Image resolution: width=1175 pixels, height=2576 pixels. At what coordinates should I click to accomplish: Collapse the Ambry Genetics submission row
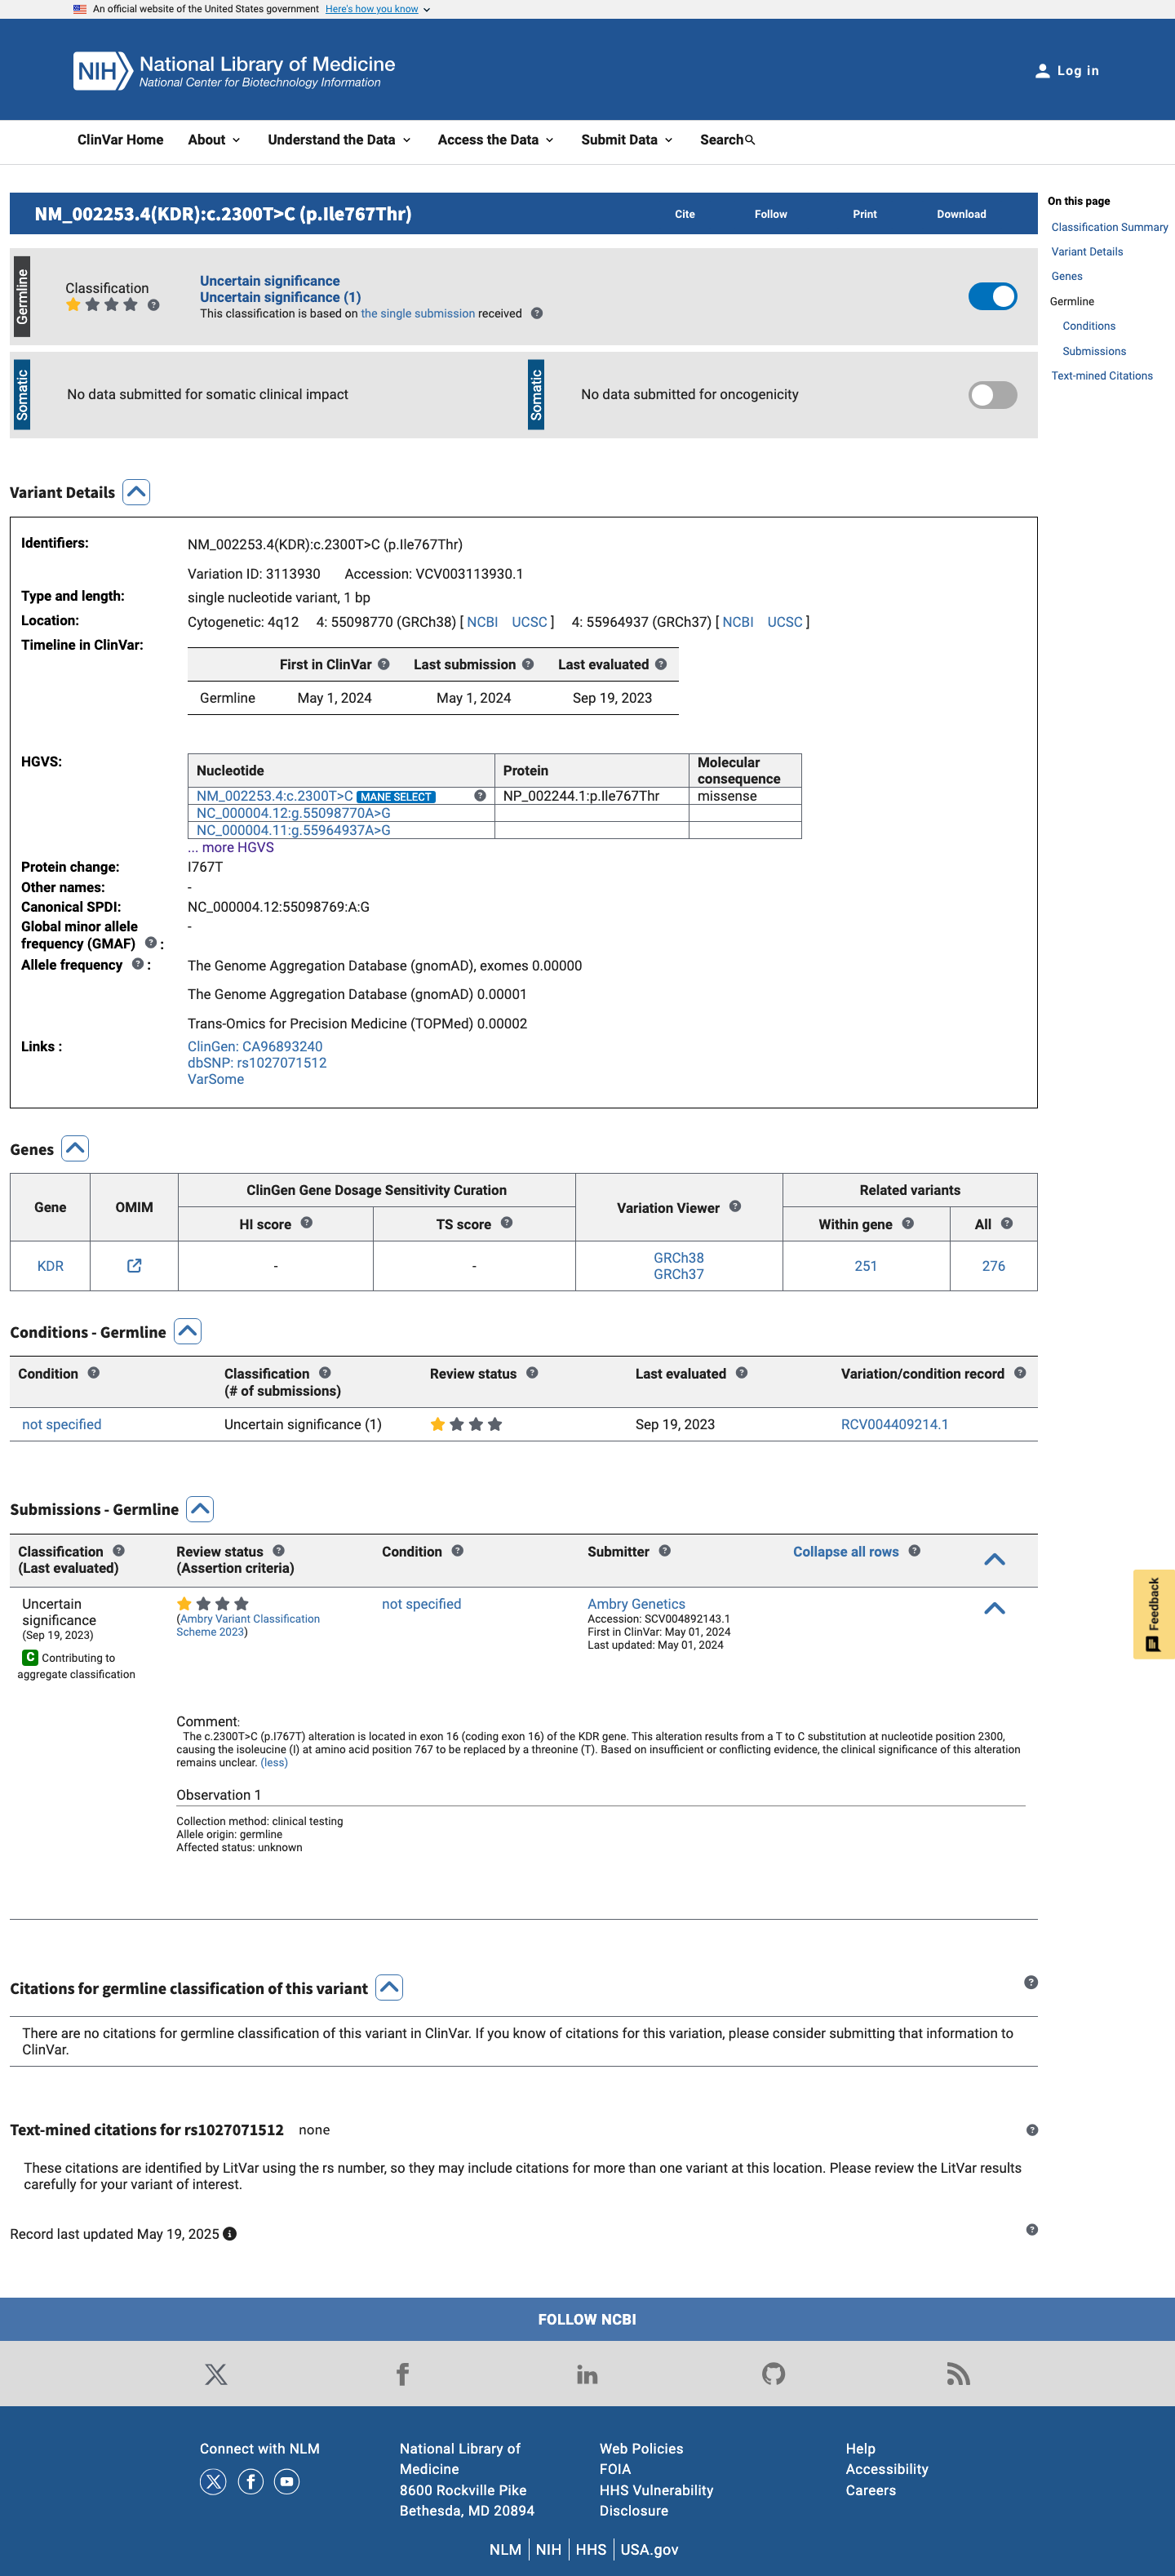[x=994, y=1608]
